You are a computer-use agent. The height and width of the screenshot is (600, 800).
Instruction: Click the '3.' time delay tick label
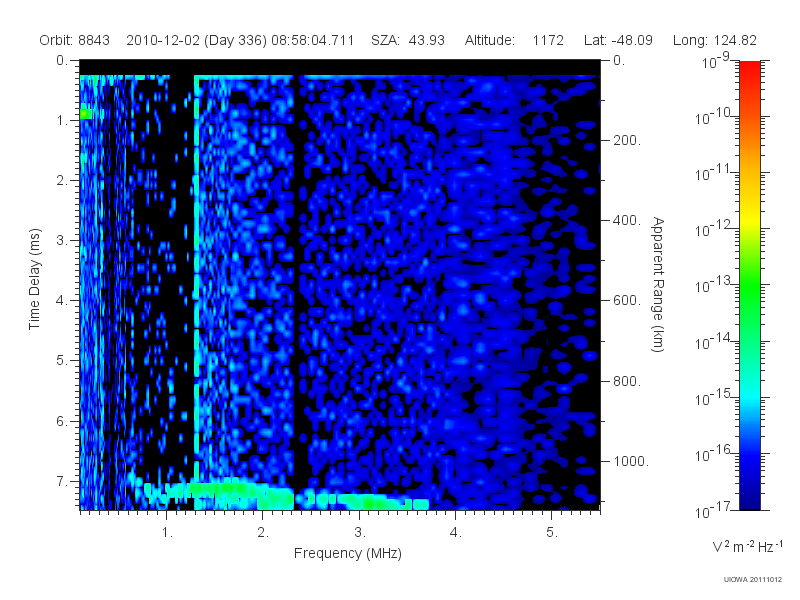(62, 240)
